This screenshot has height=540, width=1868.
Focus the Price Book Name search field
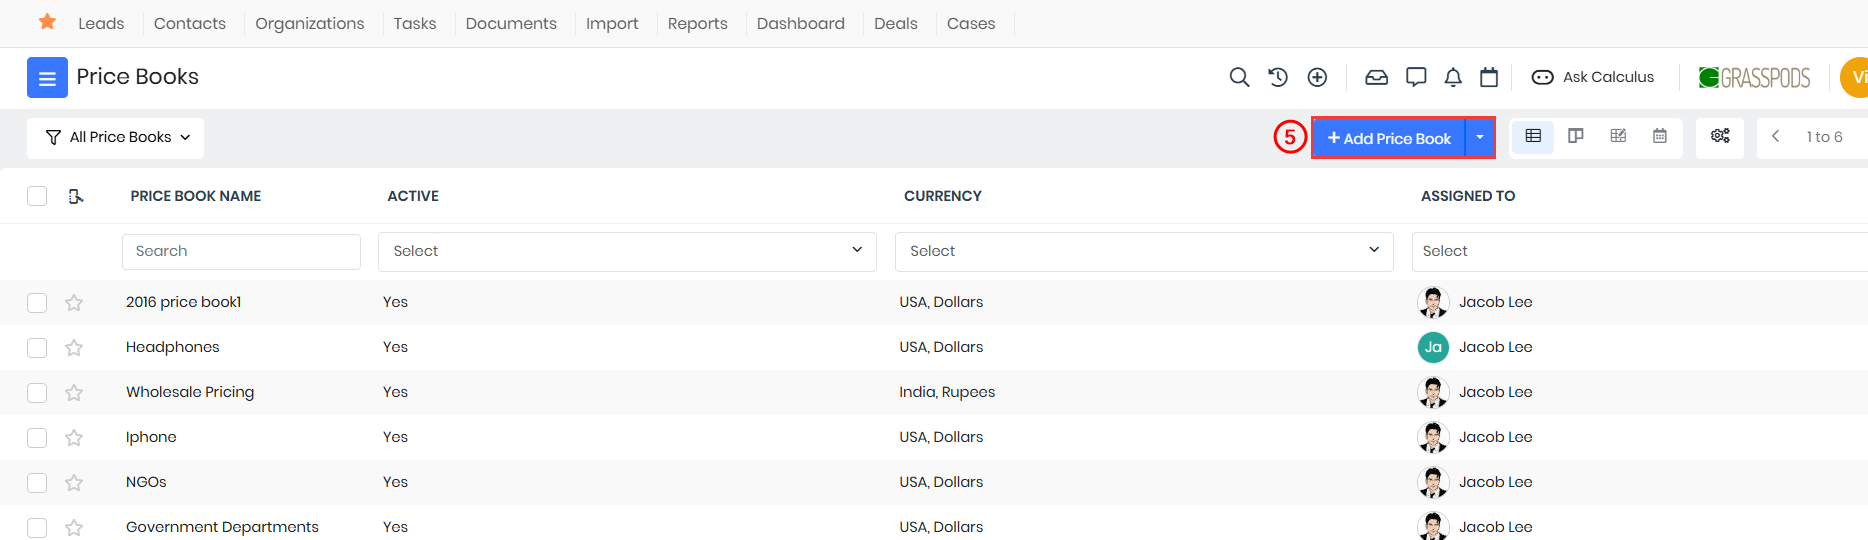coord(241,252)
